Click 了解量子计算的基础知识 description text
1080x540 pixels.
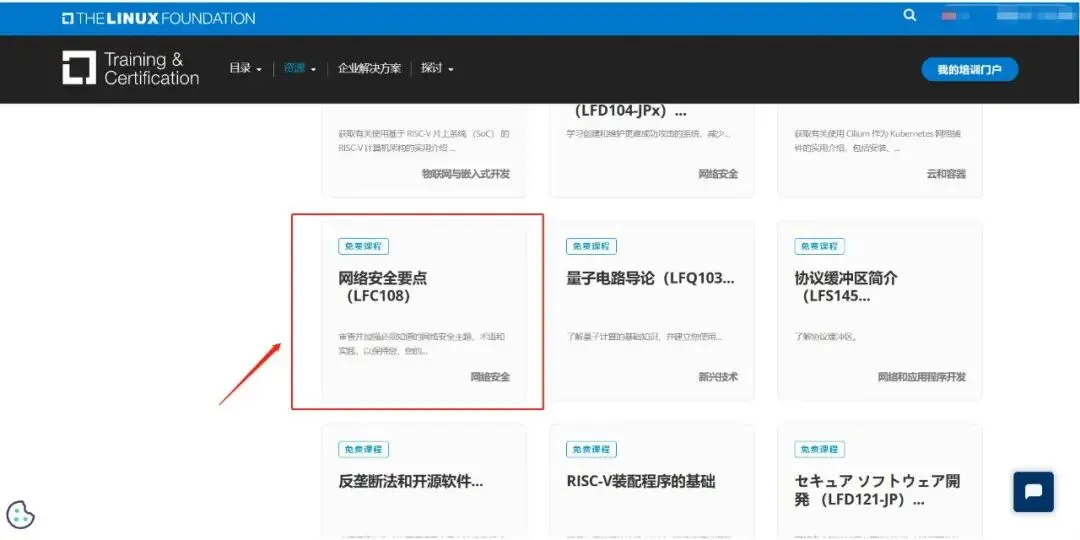pyautogui.click(x=645, y=337)
